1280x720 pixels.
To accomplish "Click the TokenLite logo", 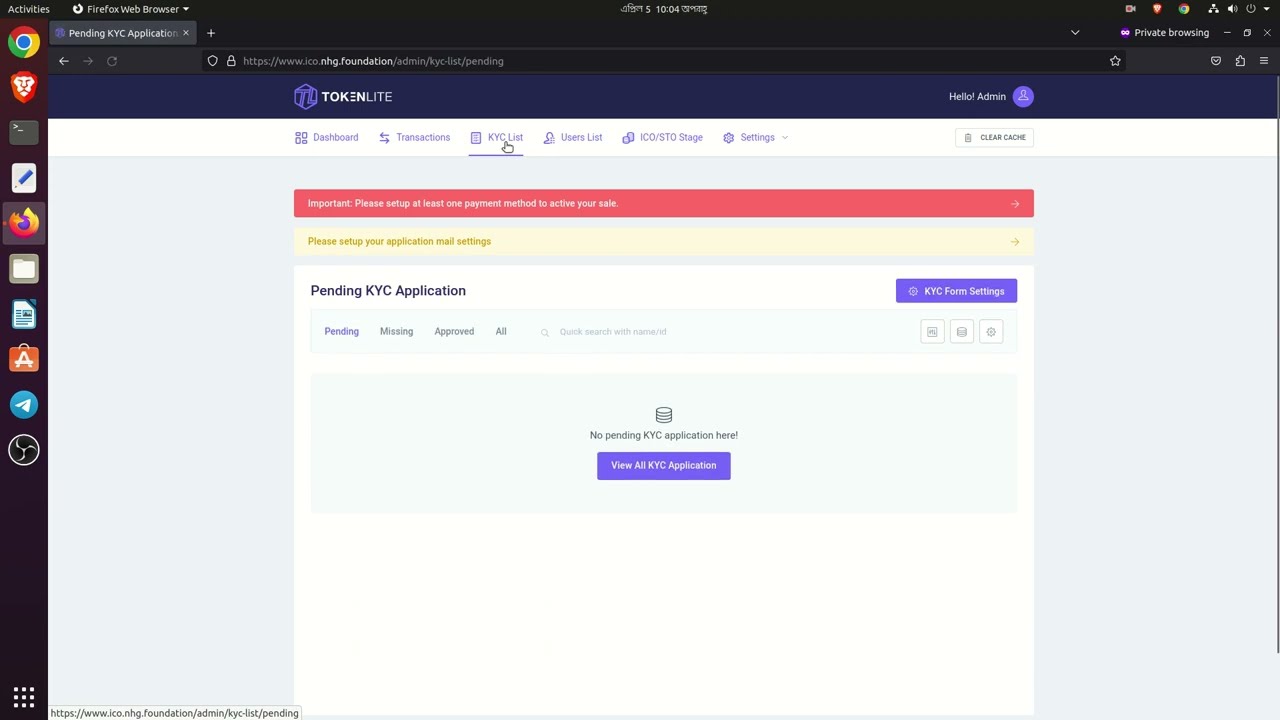I will tap(343, 97).
